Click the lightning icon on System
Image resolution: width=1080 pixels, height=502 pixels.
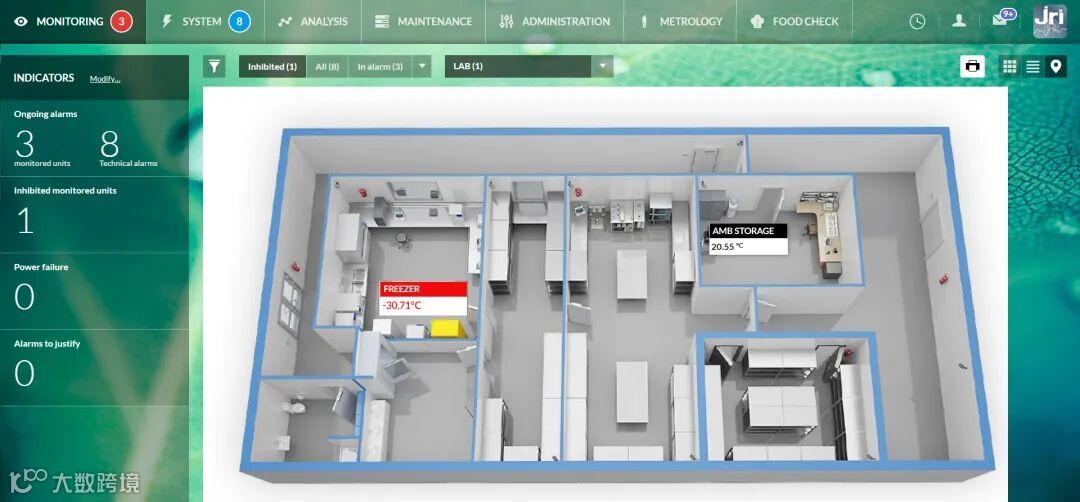pos(167,21)
